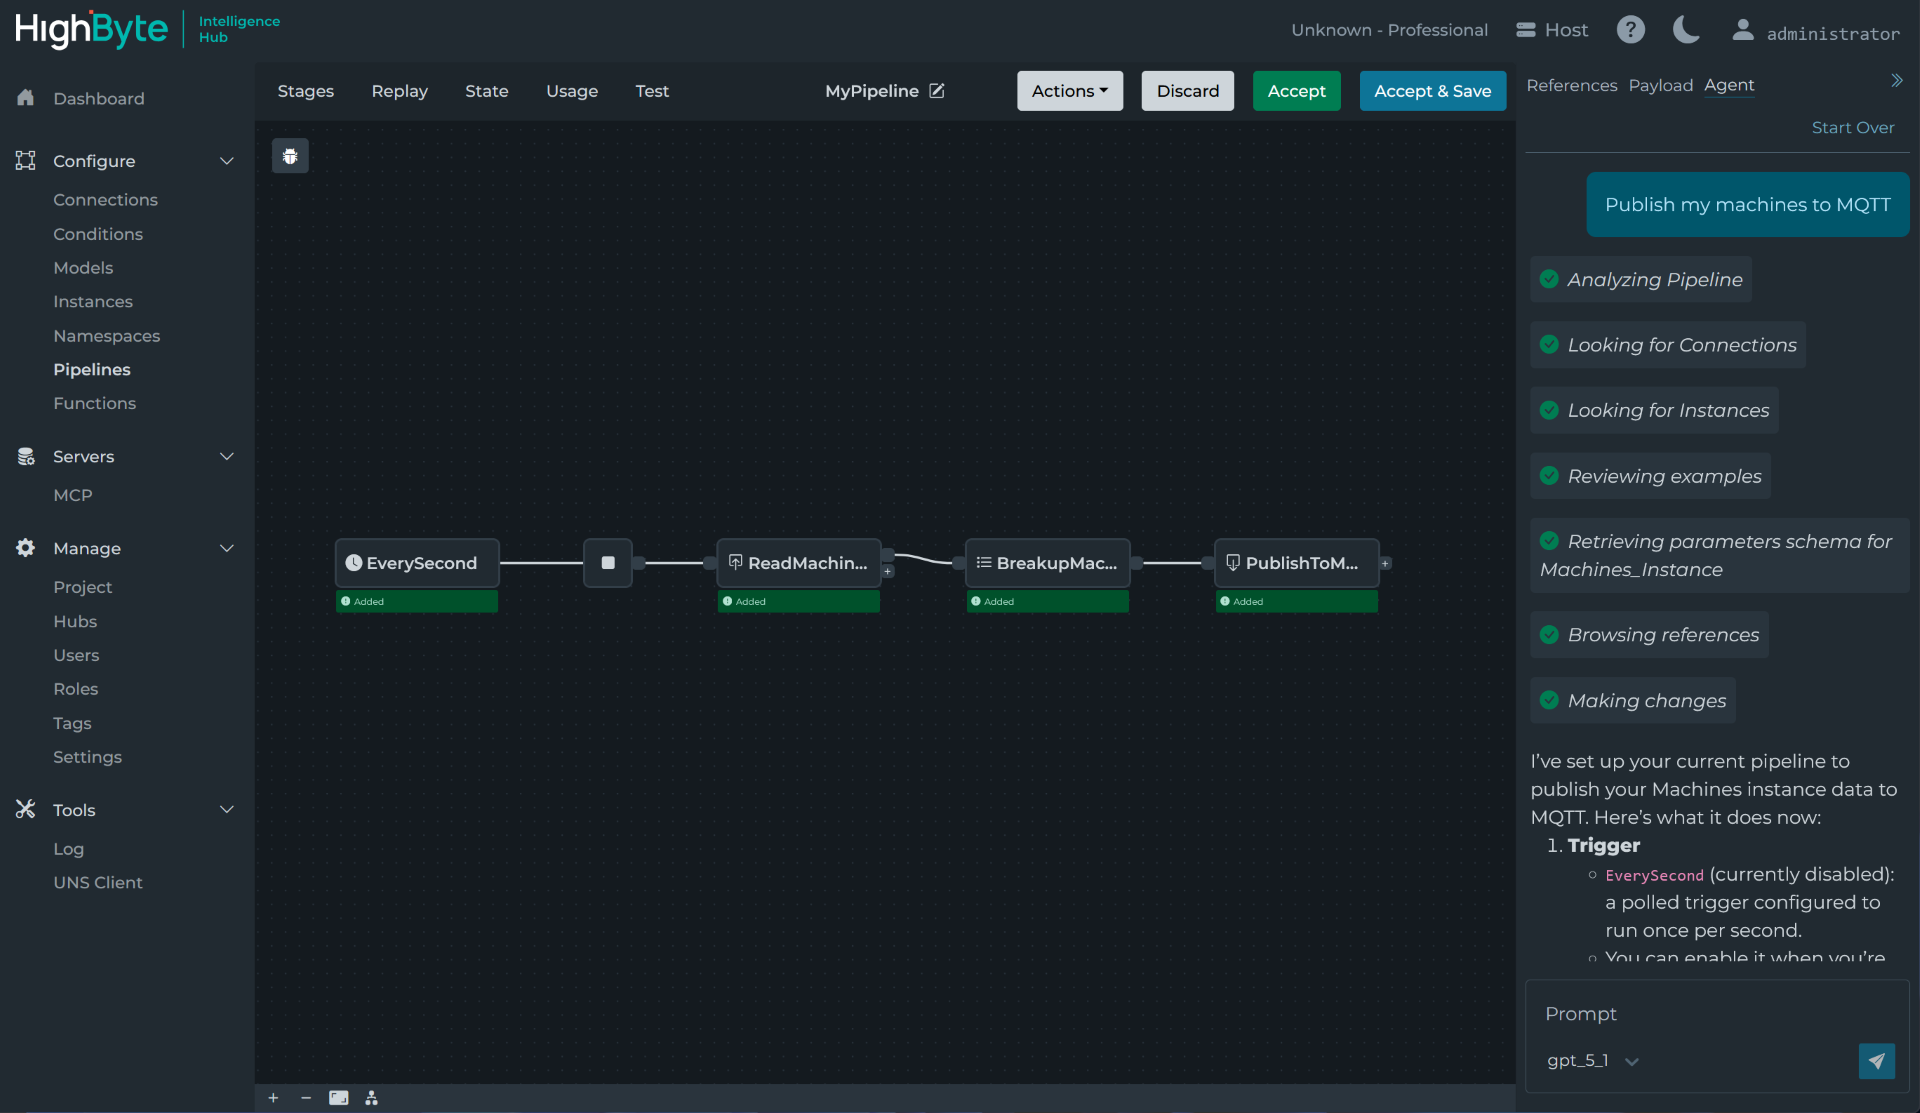Collapse the agent panel with the double chevron
1920x1113 pixels.
pyautogui.click(x=1897, y=80)
